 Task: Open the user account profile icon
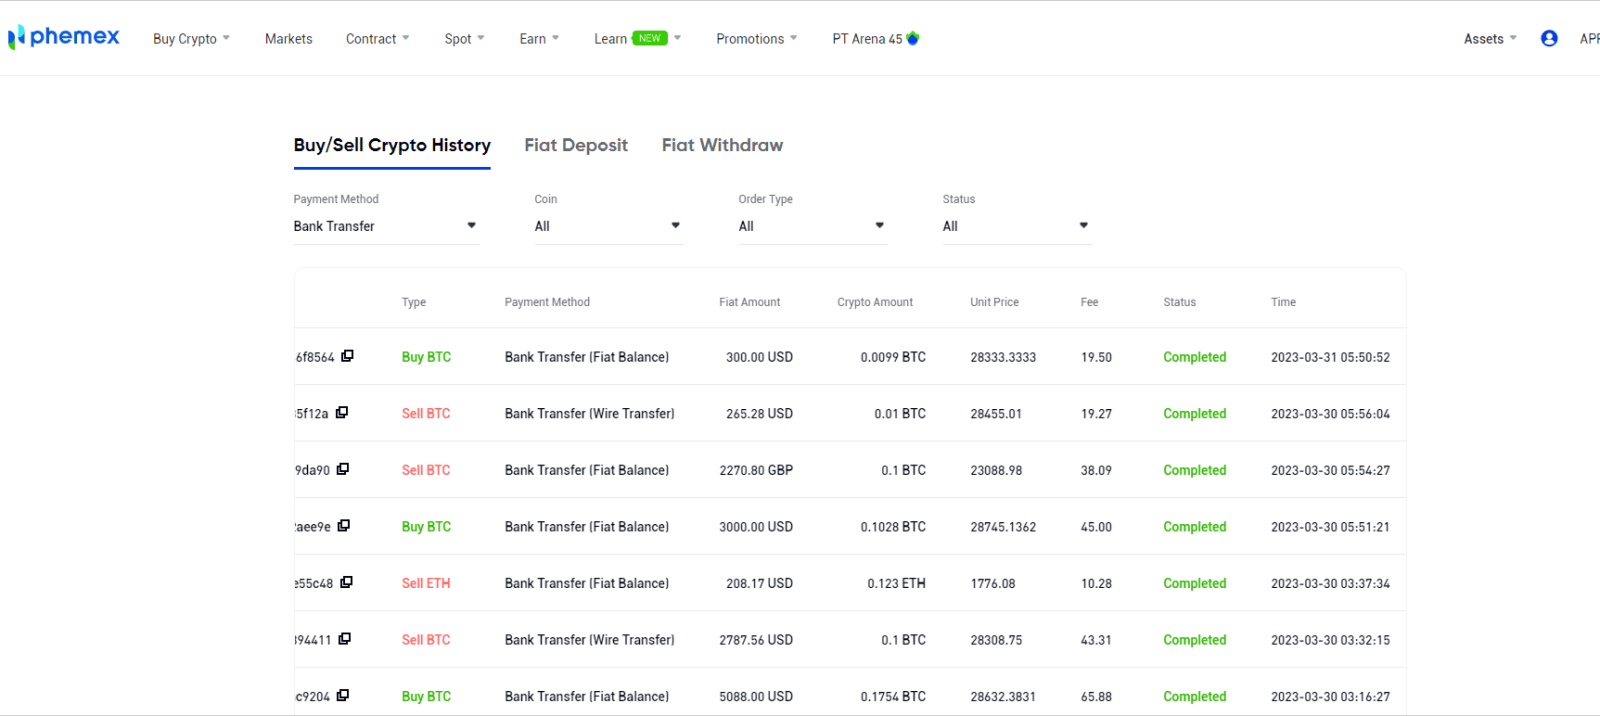(1549, 38)
